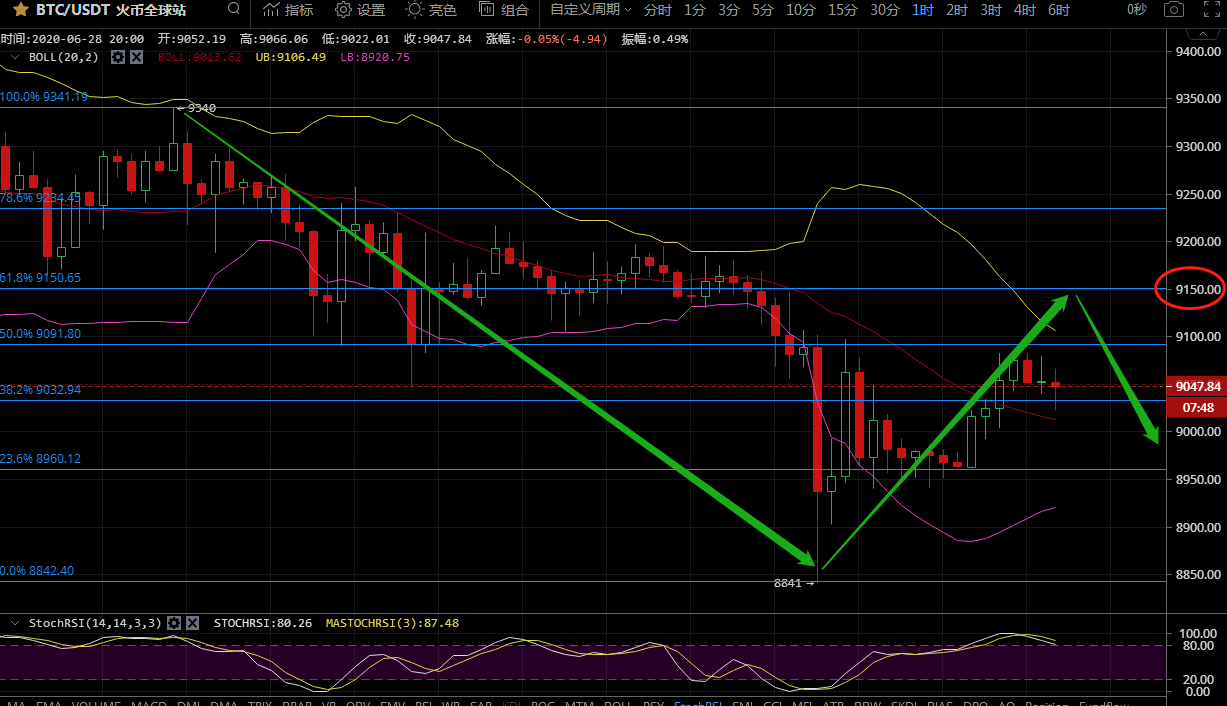Image resolution: width=1227 pixels, height=706 pixels.
Task: Open BOLL indicator settings gear
Action: coord(118,57)
